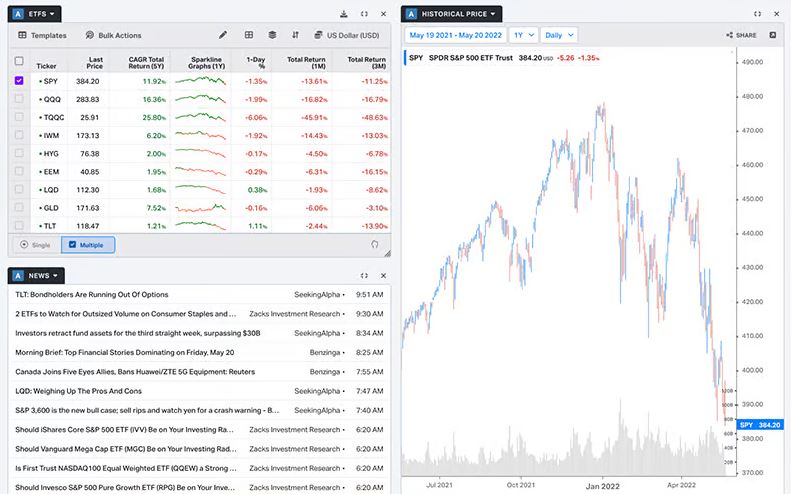Check the HYG row checkbox
This screenshot has width=791, height=494.
[19, 153]
